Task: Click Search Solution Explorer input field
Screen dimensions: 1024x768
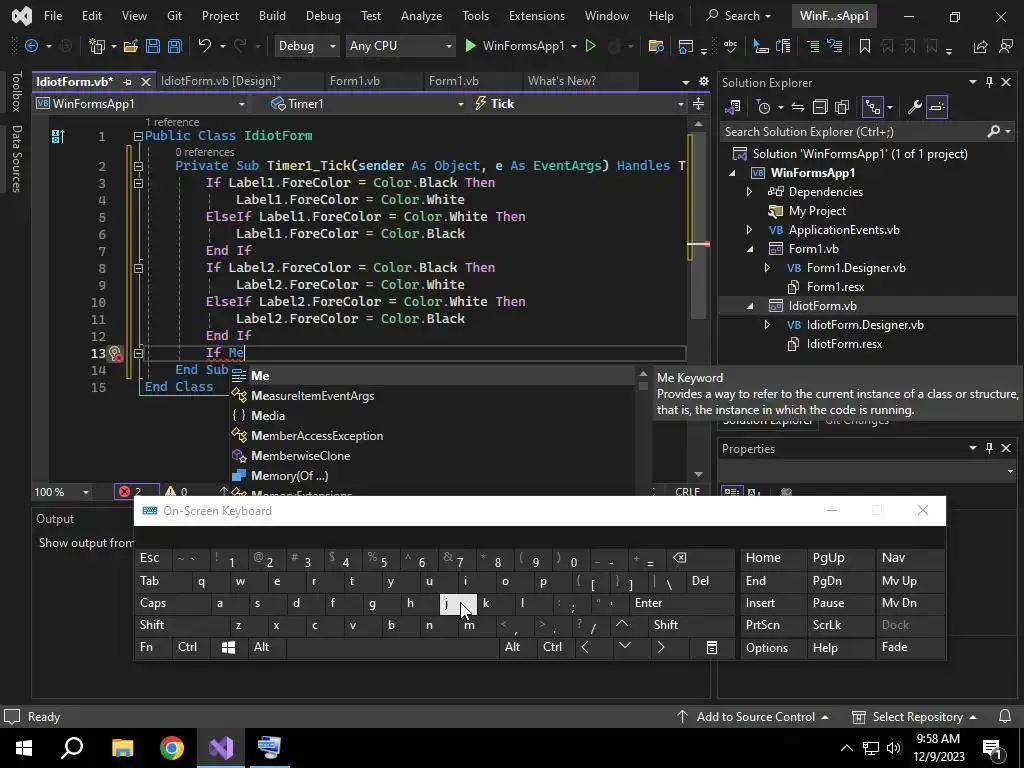Action: pyautogui.click(x=855, y=132)
